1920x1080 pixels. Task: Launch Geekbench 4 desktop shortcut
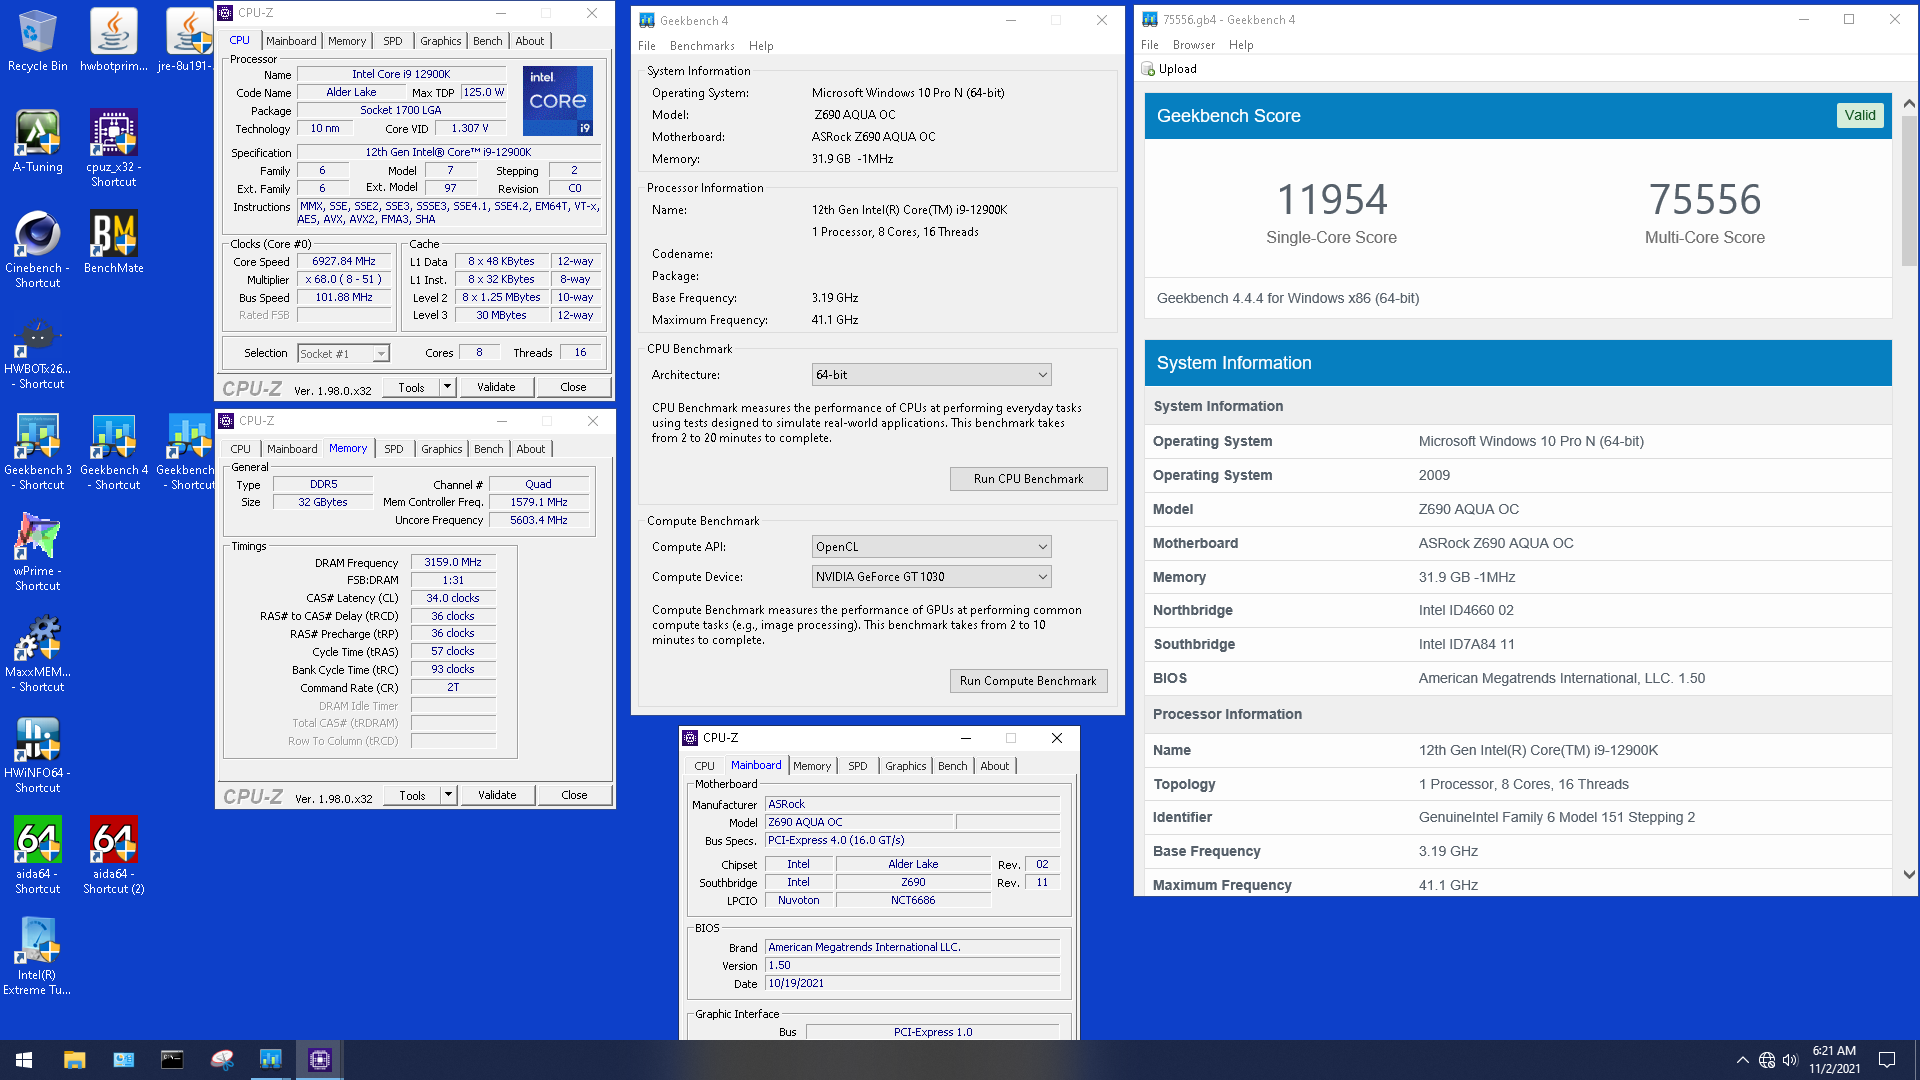[114, 451]
